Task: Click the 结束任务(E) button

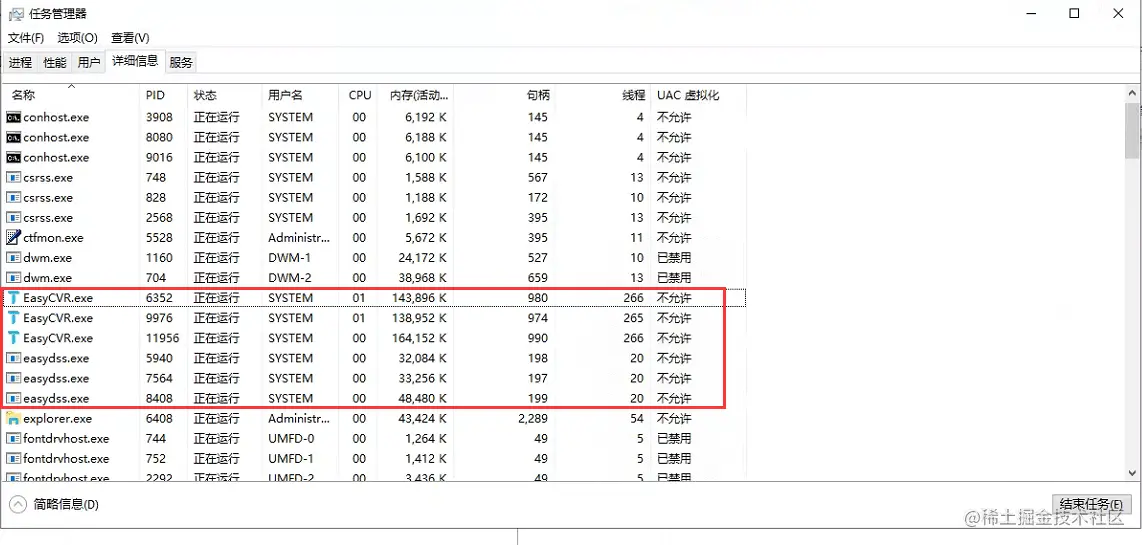Action: 1091,504
